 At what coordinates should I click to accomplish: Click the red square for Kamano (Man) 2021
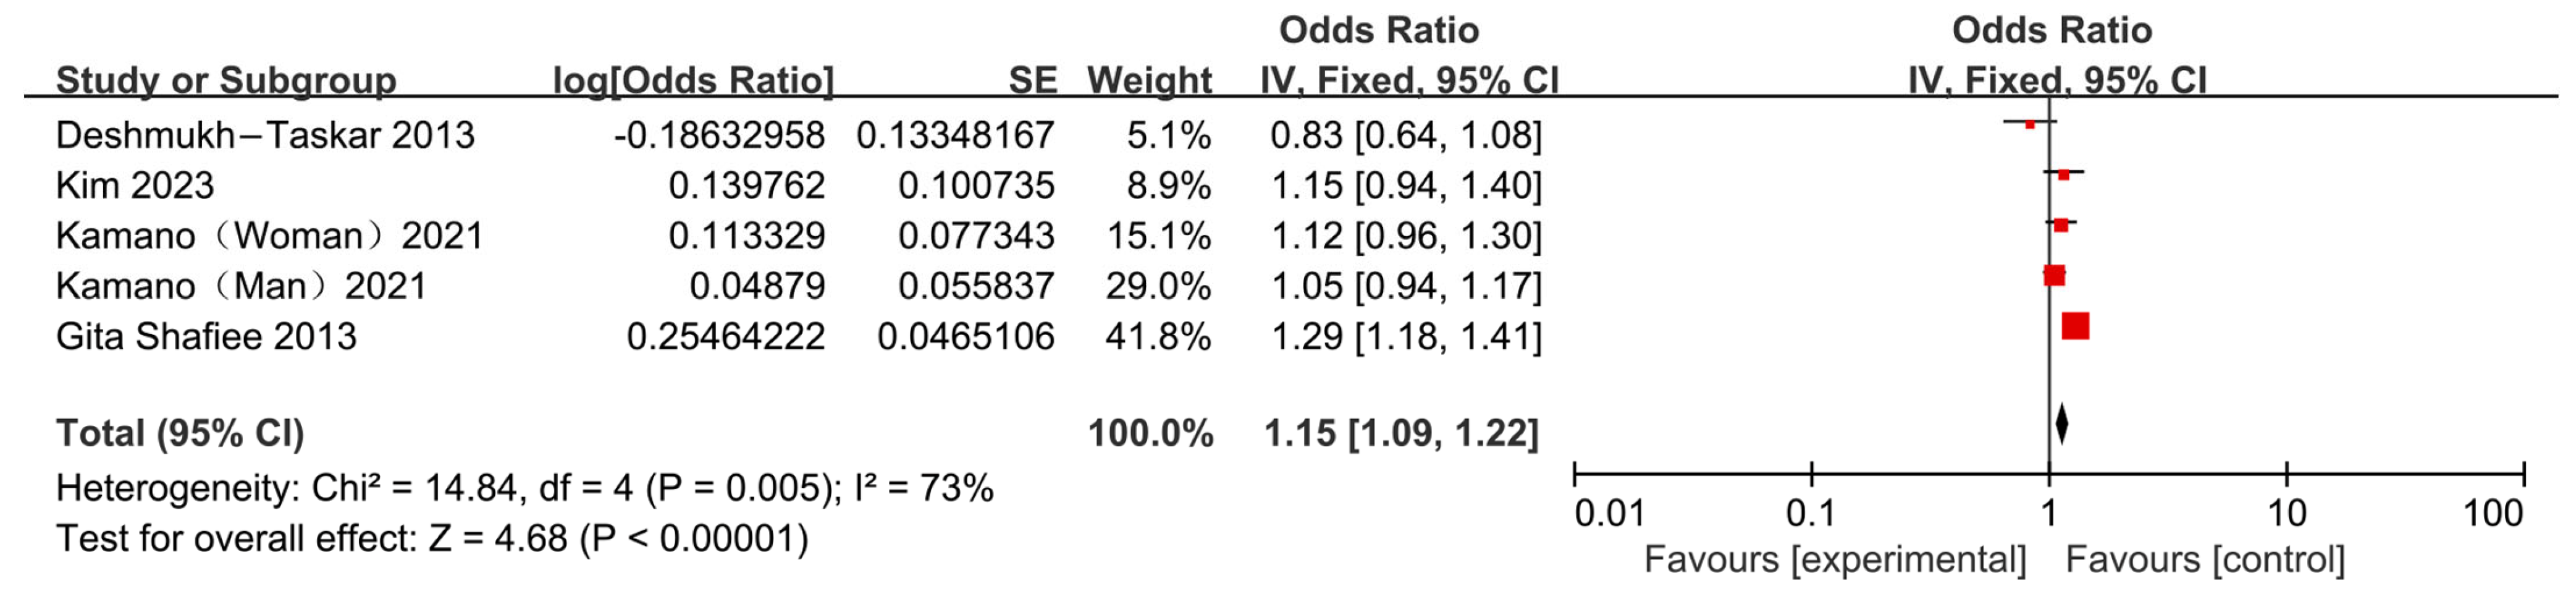click(2054, 275)
